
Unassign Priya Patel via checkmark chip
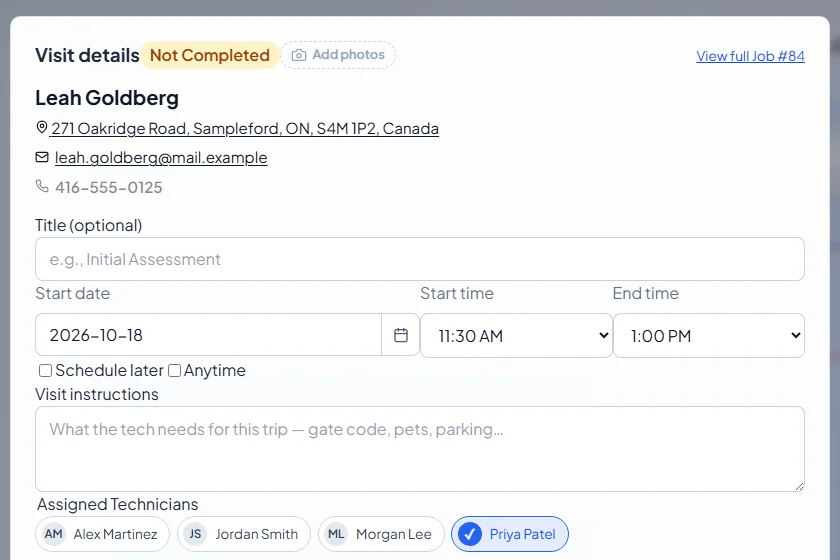click(509, 534)
